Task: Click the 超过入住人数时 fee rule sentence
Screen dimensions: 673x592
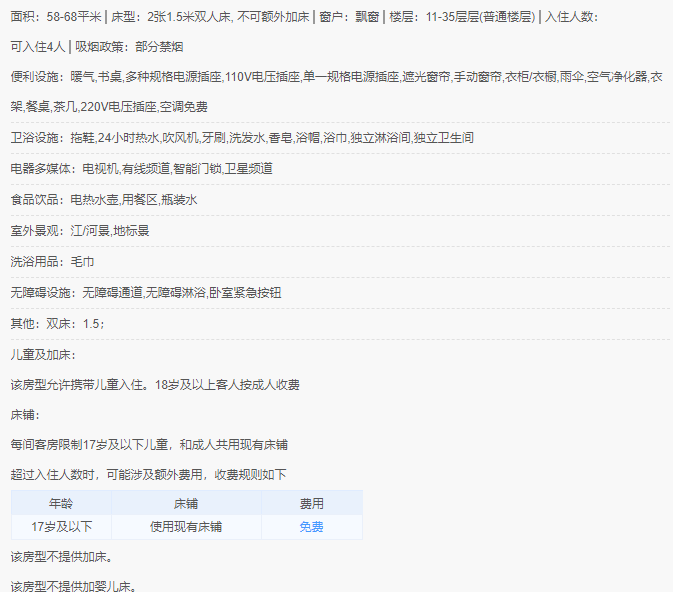Action: click(149, 475)
